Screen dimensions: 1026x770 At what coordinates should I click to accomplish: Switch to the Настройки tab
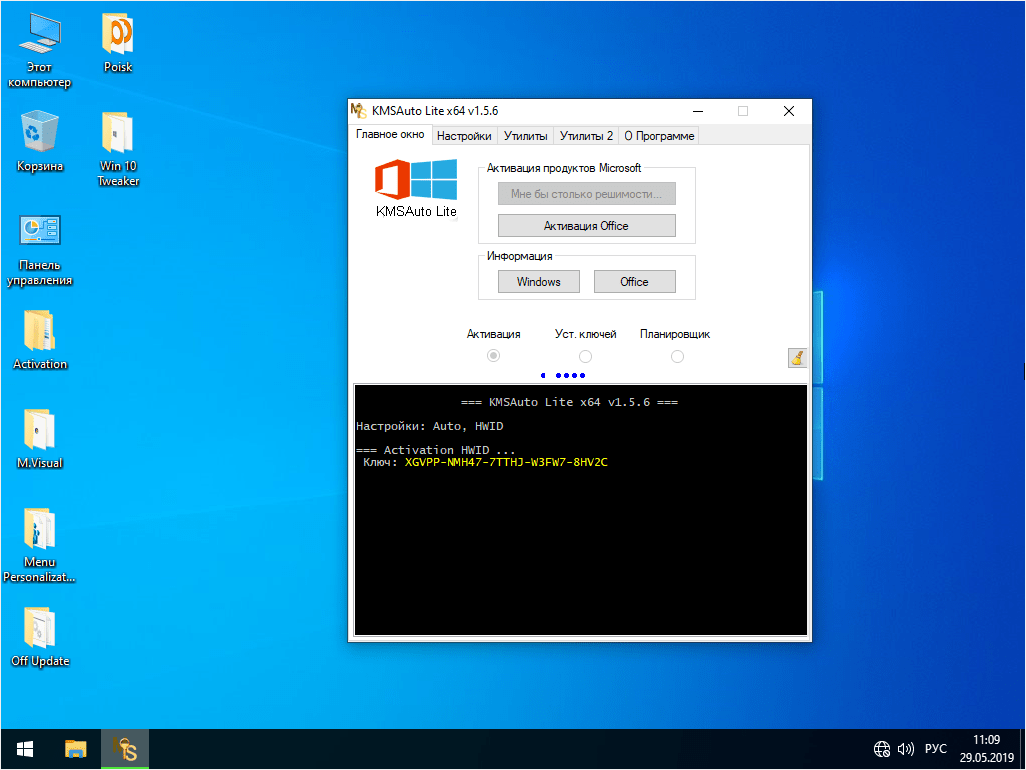click(x=464, y=135)
